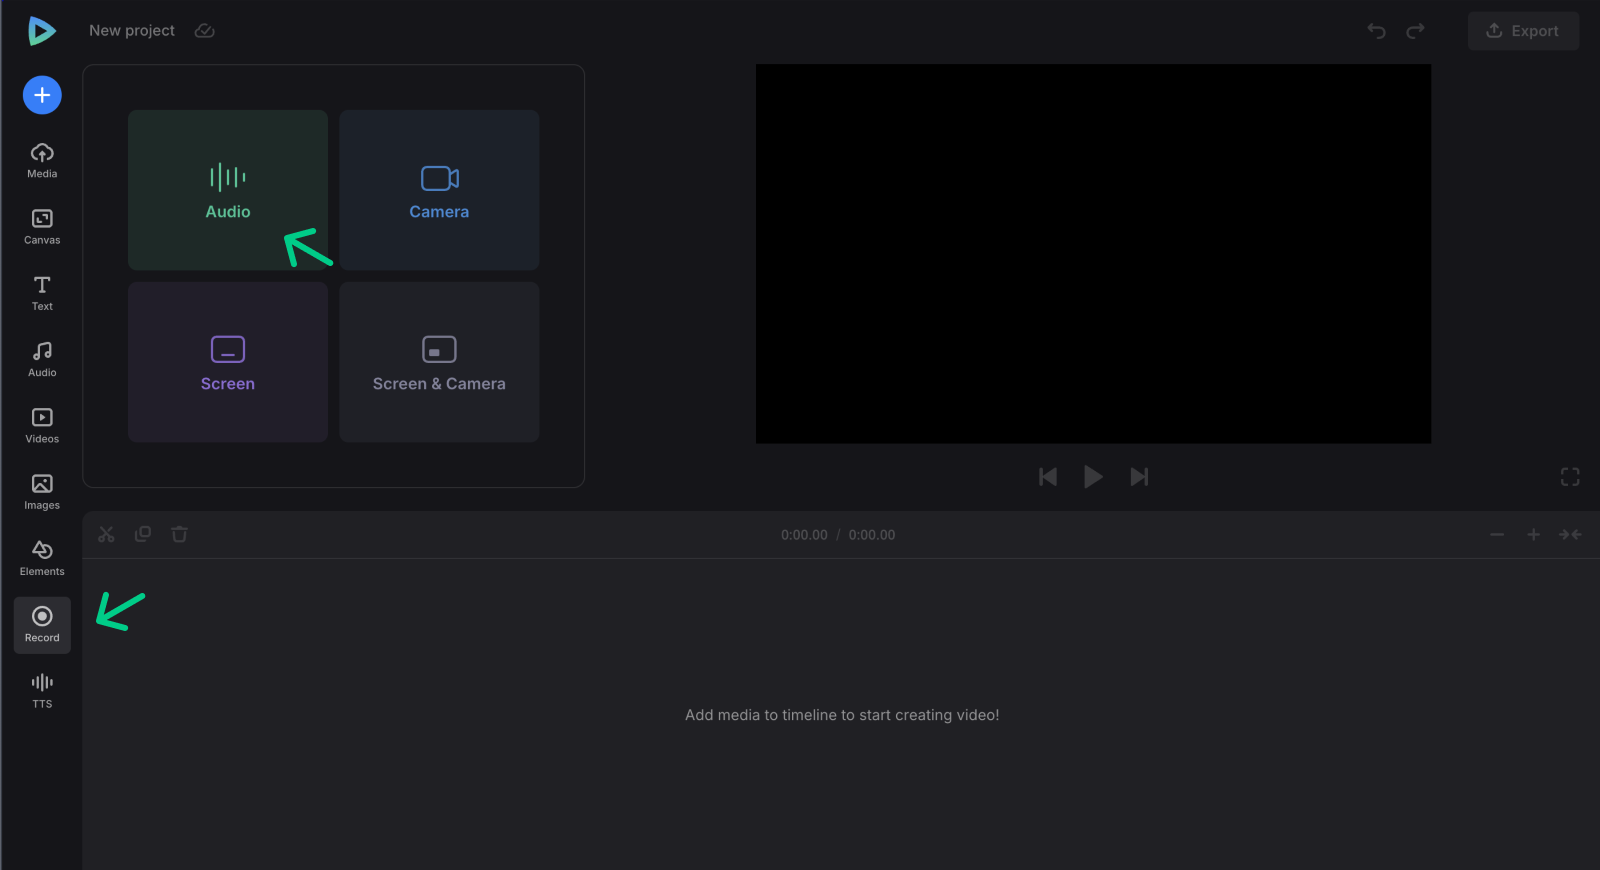Choose the Audio recording option card

click(x=228, y=190)
